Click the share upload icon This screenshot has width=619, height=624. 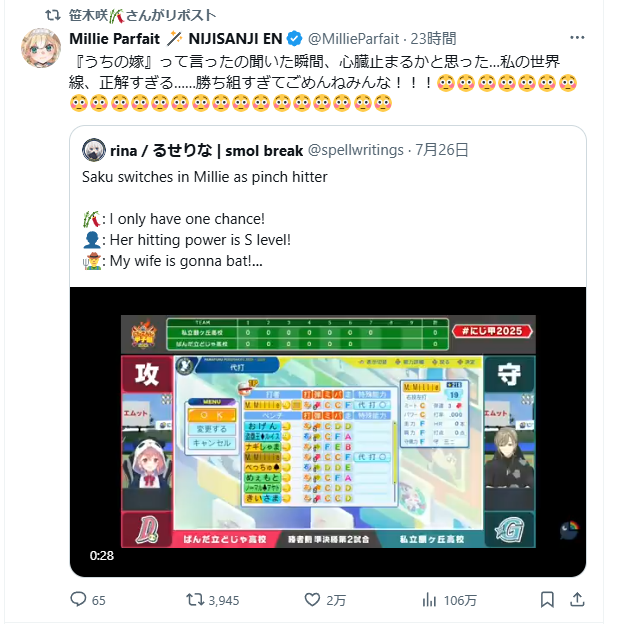pyautogui.click(x=577, y=599)
